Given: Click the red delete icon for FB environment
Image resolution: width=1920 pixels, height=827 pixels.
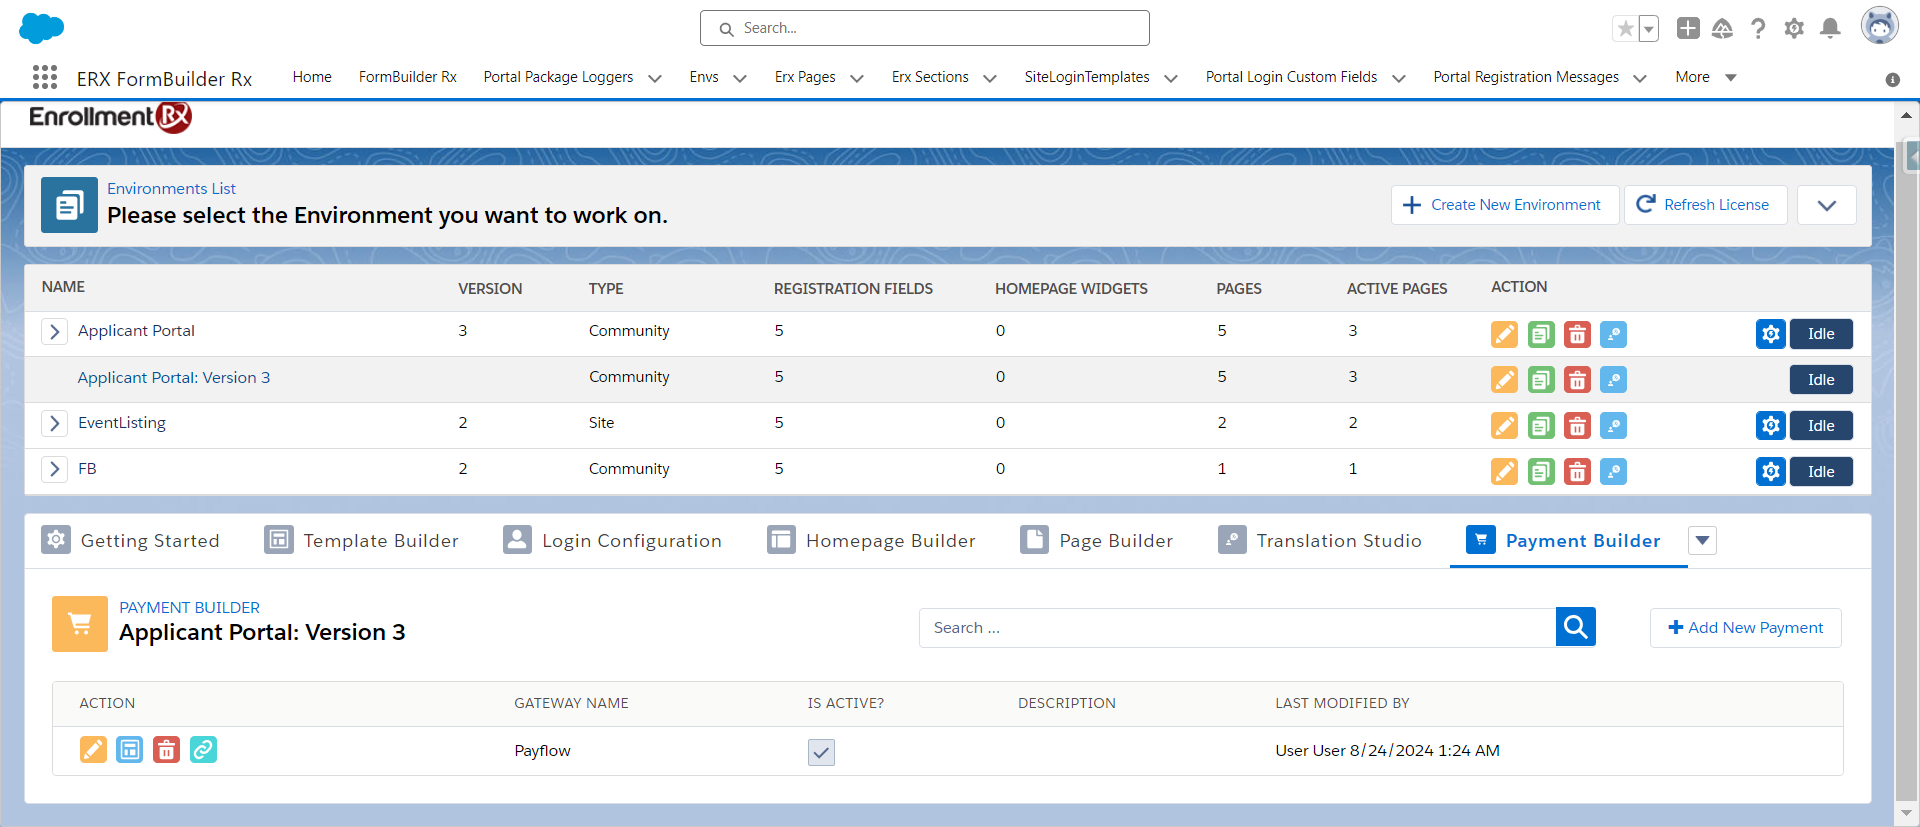Looking at the screenshot, I should coord(1577,472).
